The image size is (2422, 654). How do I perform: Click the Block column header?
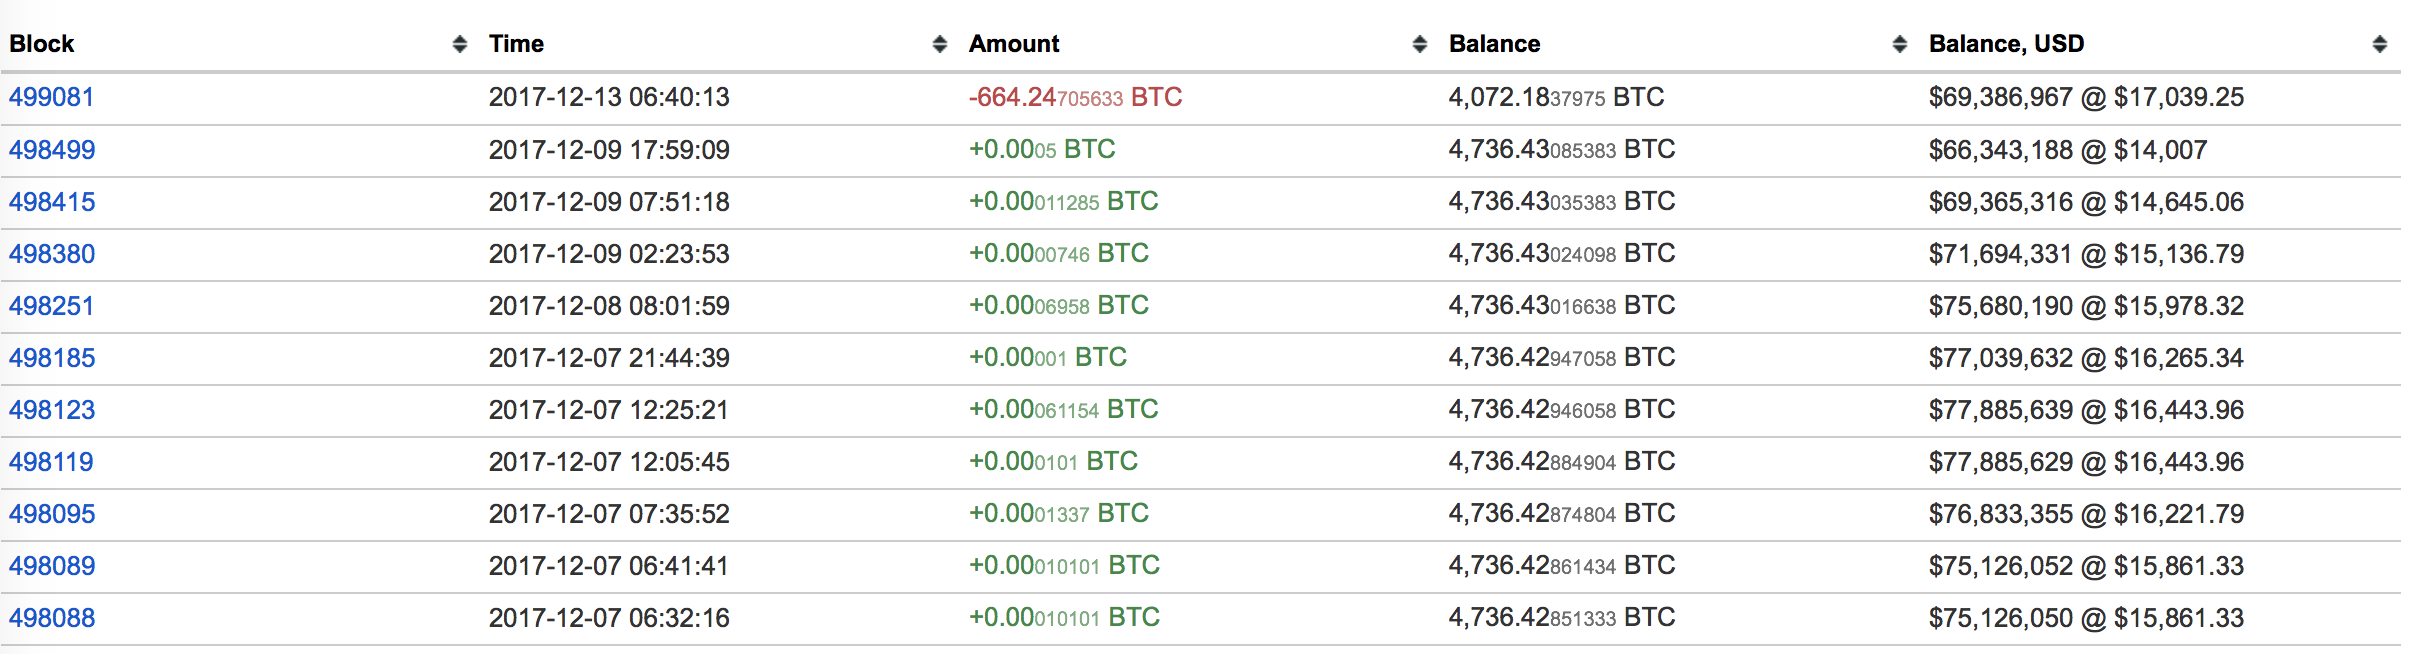42,44
